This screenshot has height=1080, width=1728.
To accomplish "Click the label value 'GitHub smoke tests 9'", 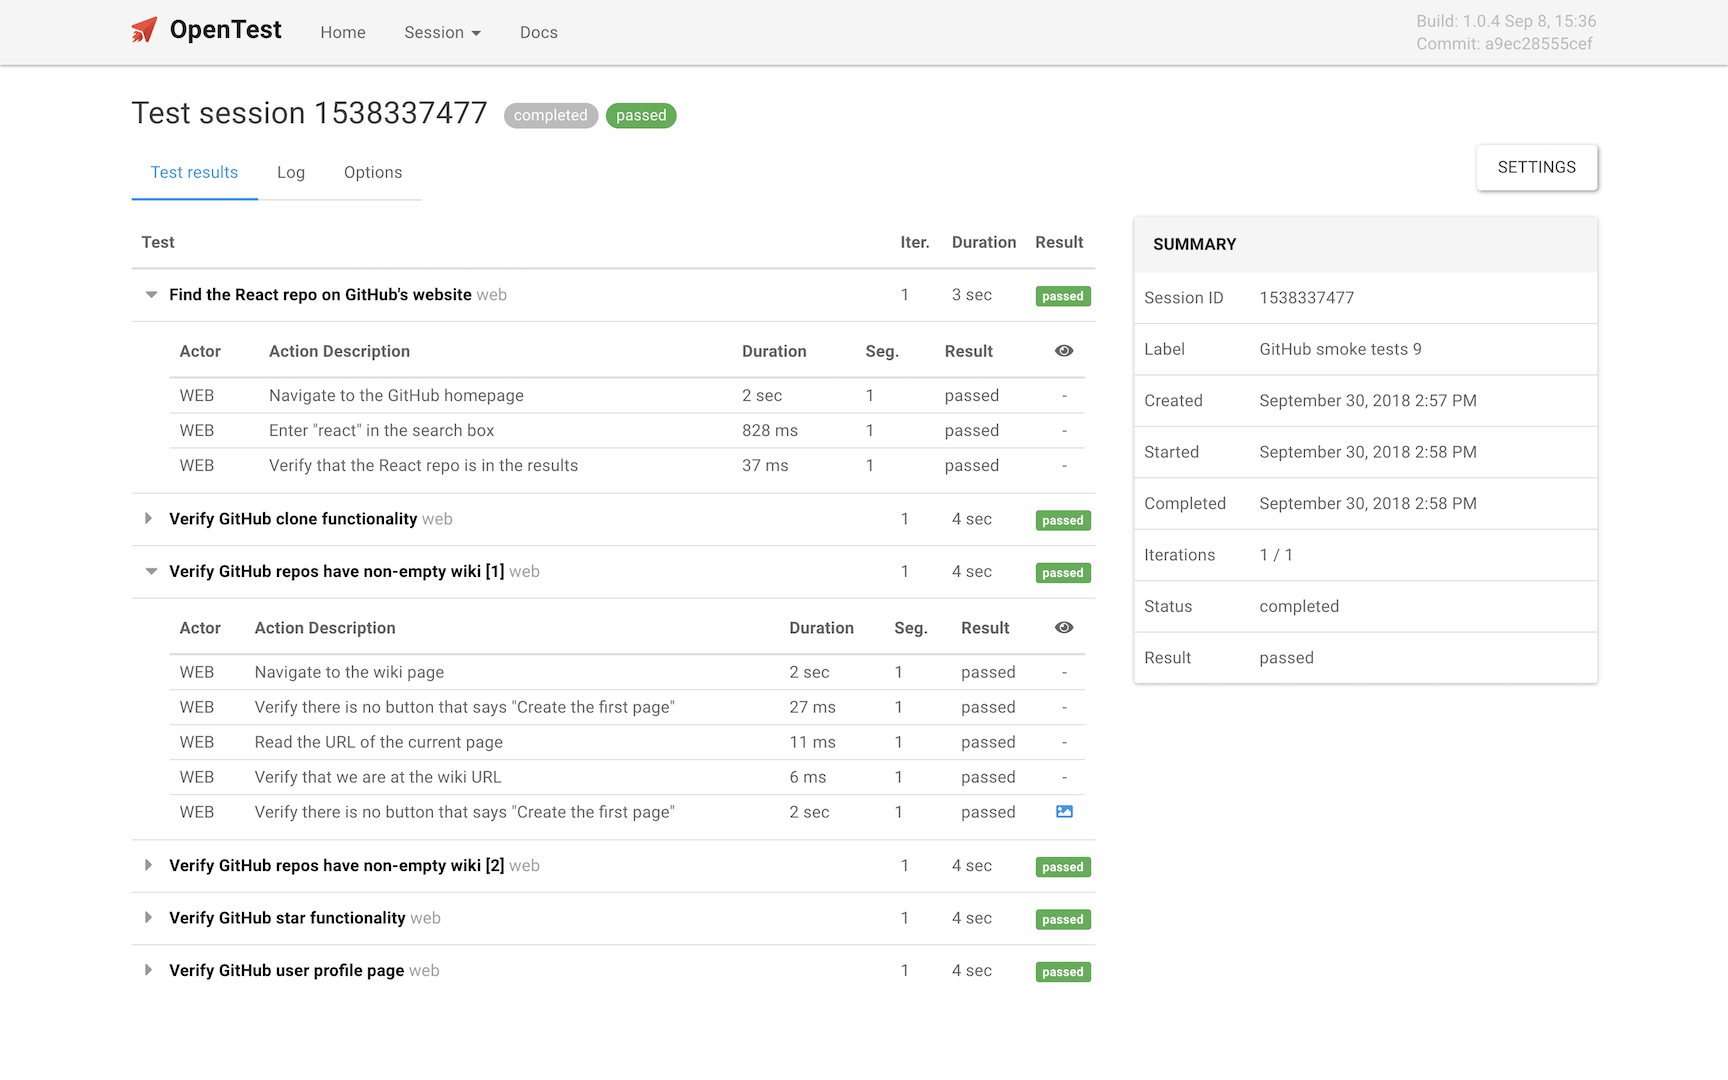I will [1340, 349].
